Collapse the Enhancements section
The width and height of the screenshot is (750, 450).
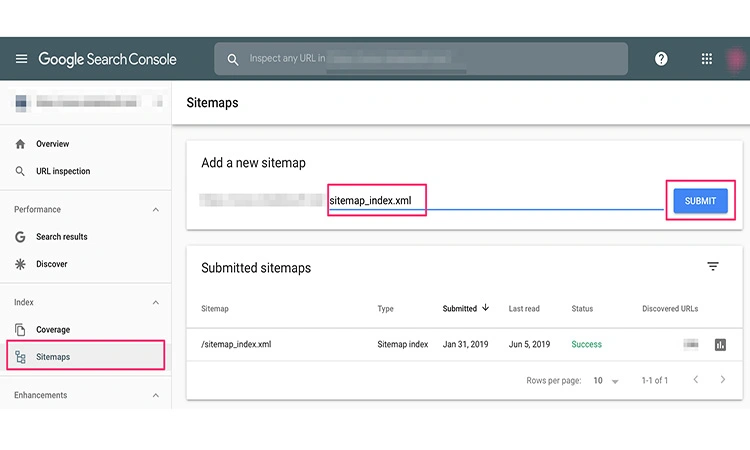[x=155, y=395]
